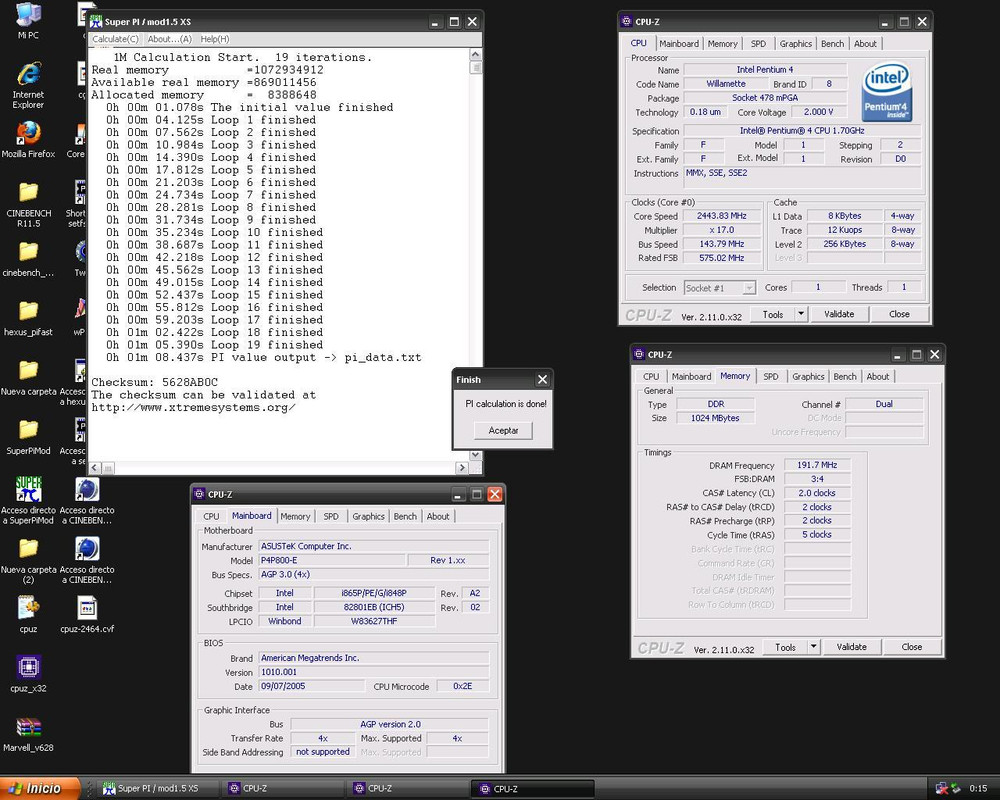
Task: Click the Intel Pentium 4 logo
Action: [887, 91]
